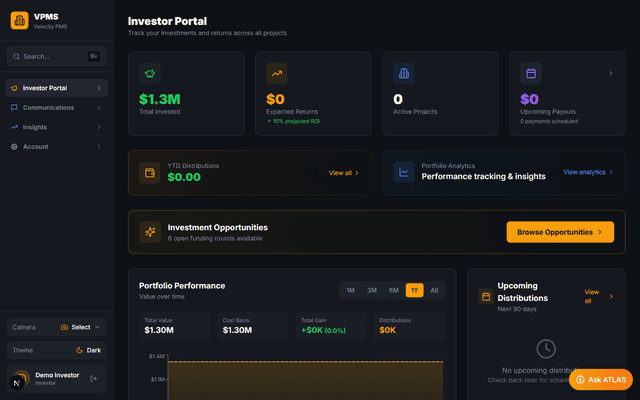Expand Investor Portal menu chevron
Screen dimensions: 640x400
click(99, 88)
